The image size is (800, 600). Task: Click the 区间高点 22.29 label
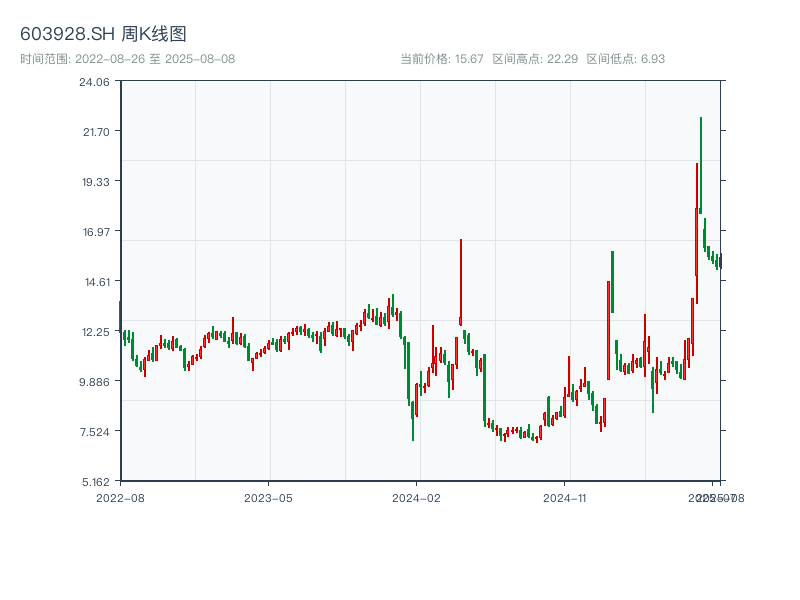pos(535,59)
